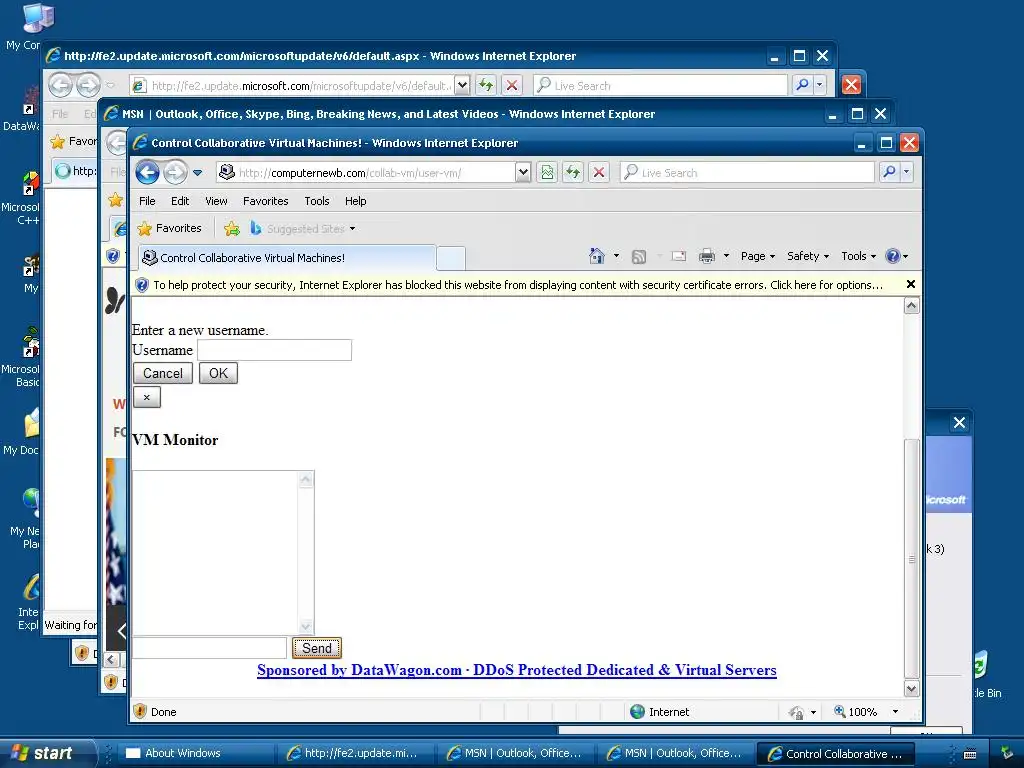Click page scrollbar up arrow
This screenshot has width=1024, height=768.
912,306
